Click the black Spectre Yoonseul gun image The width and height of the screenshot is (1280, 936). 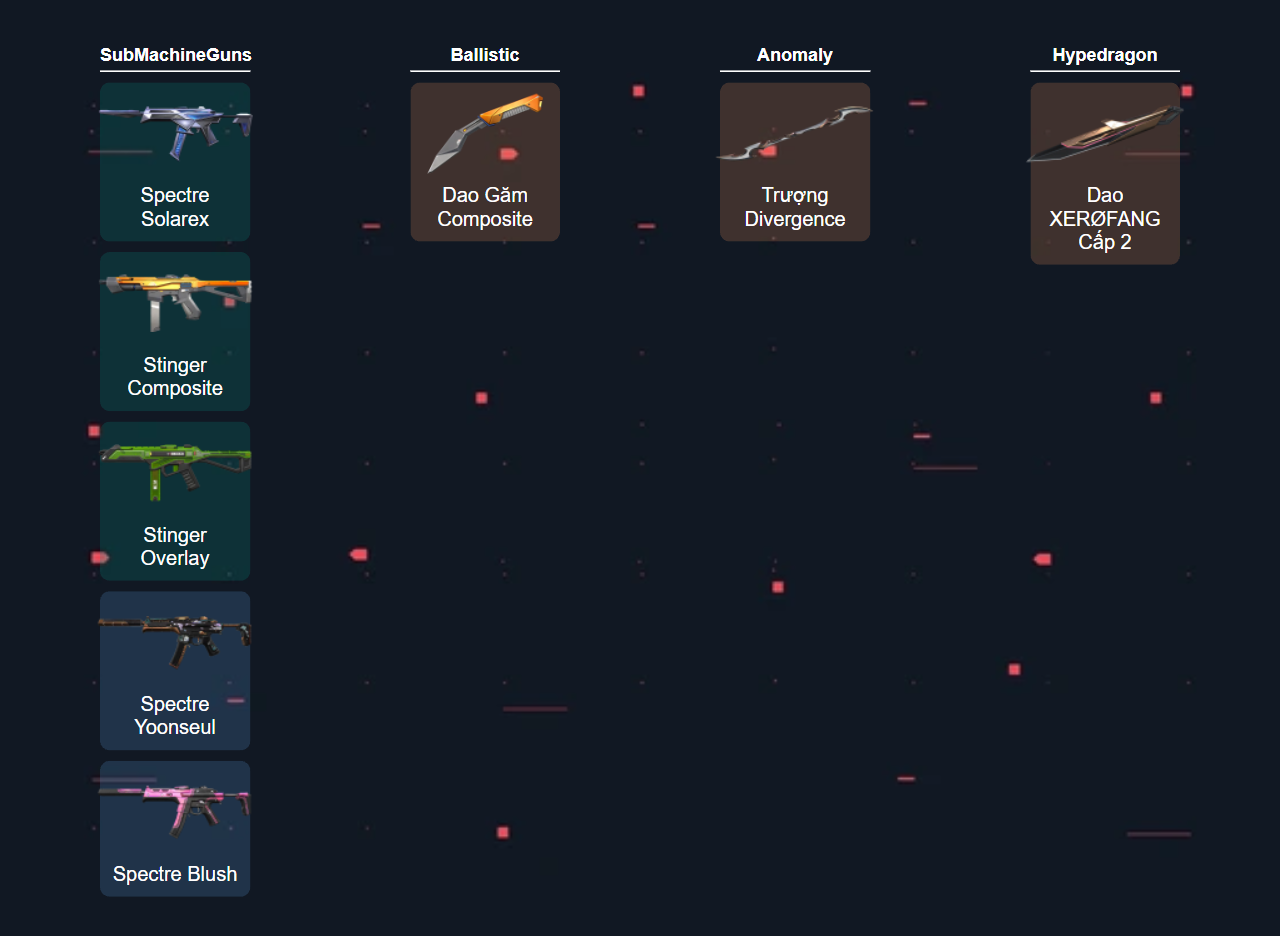click(175, 638)
